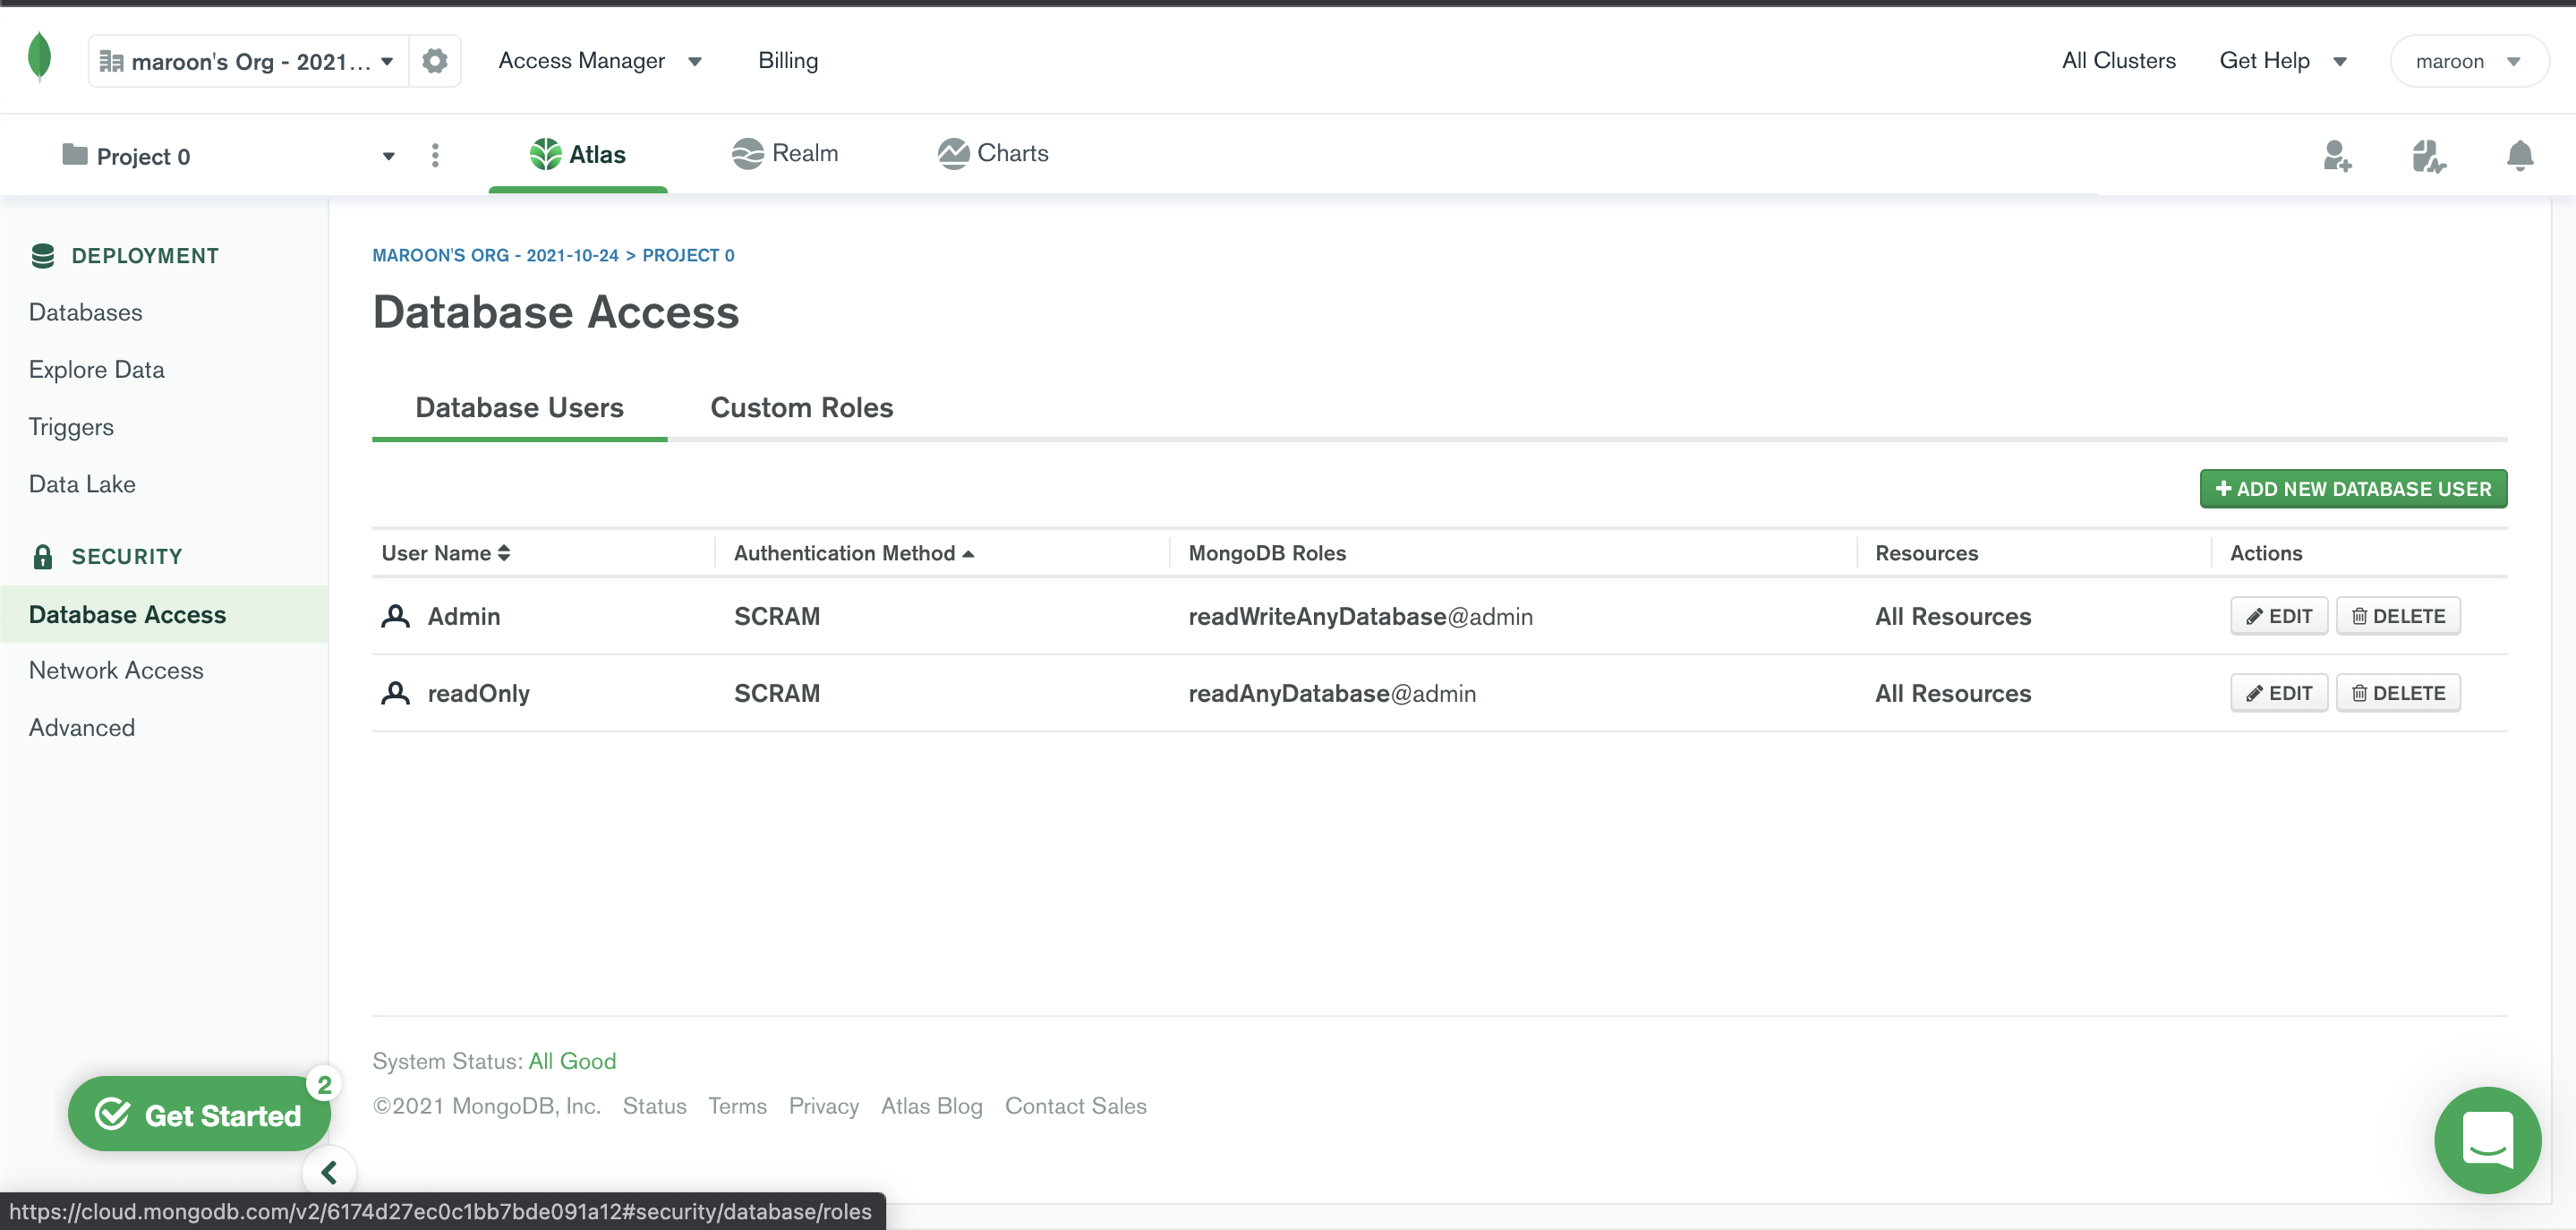Image resolution: width=2576 pixels, height=1230 pixels.
Task: Collapse the sidebar with the chevron arrow
Action: coord(329,1172)
